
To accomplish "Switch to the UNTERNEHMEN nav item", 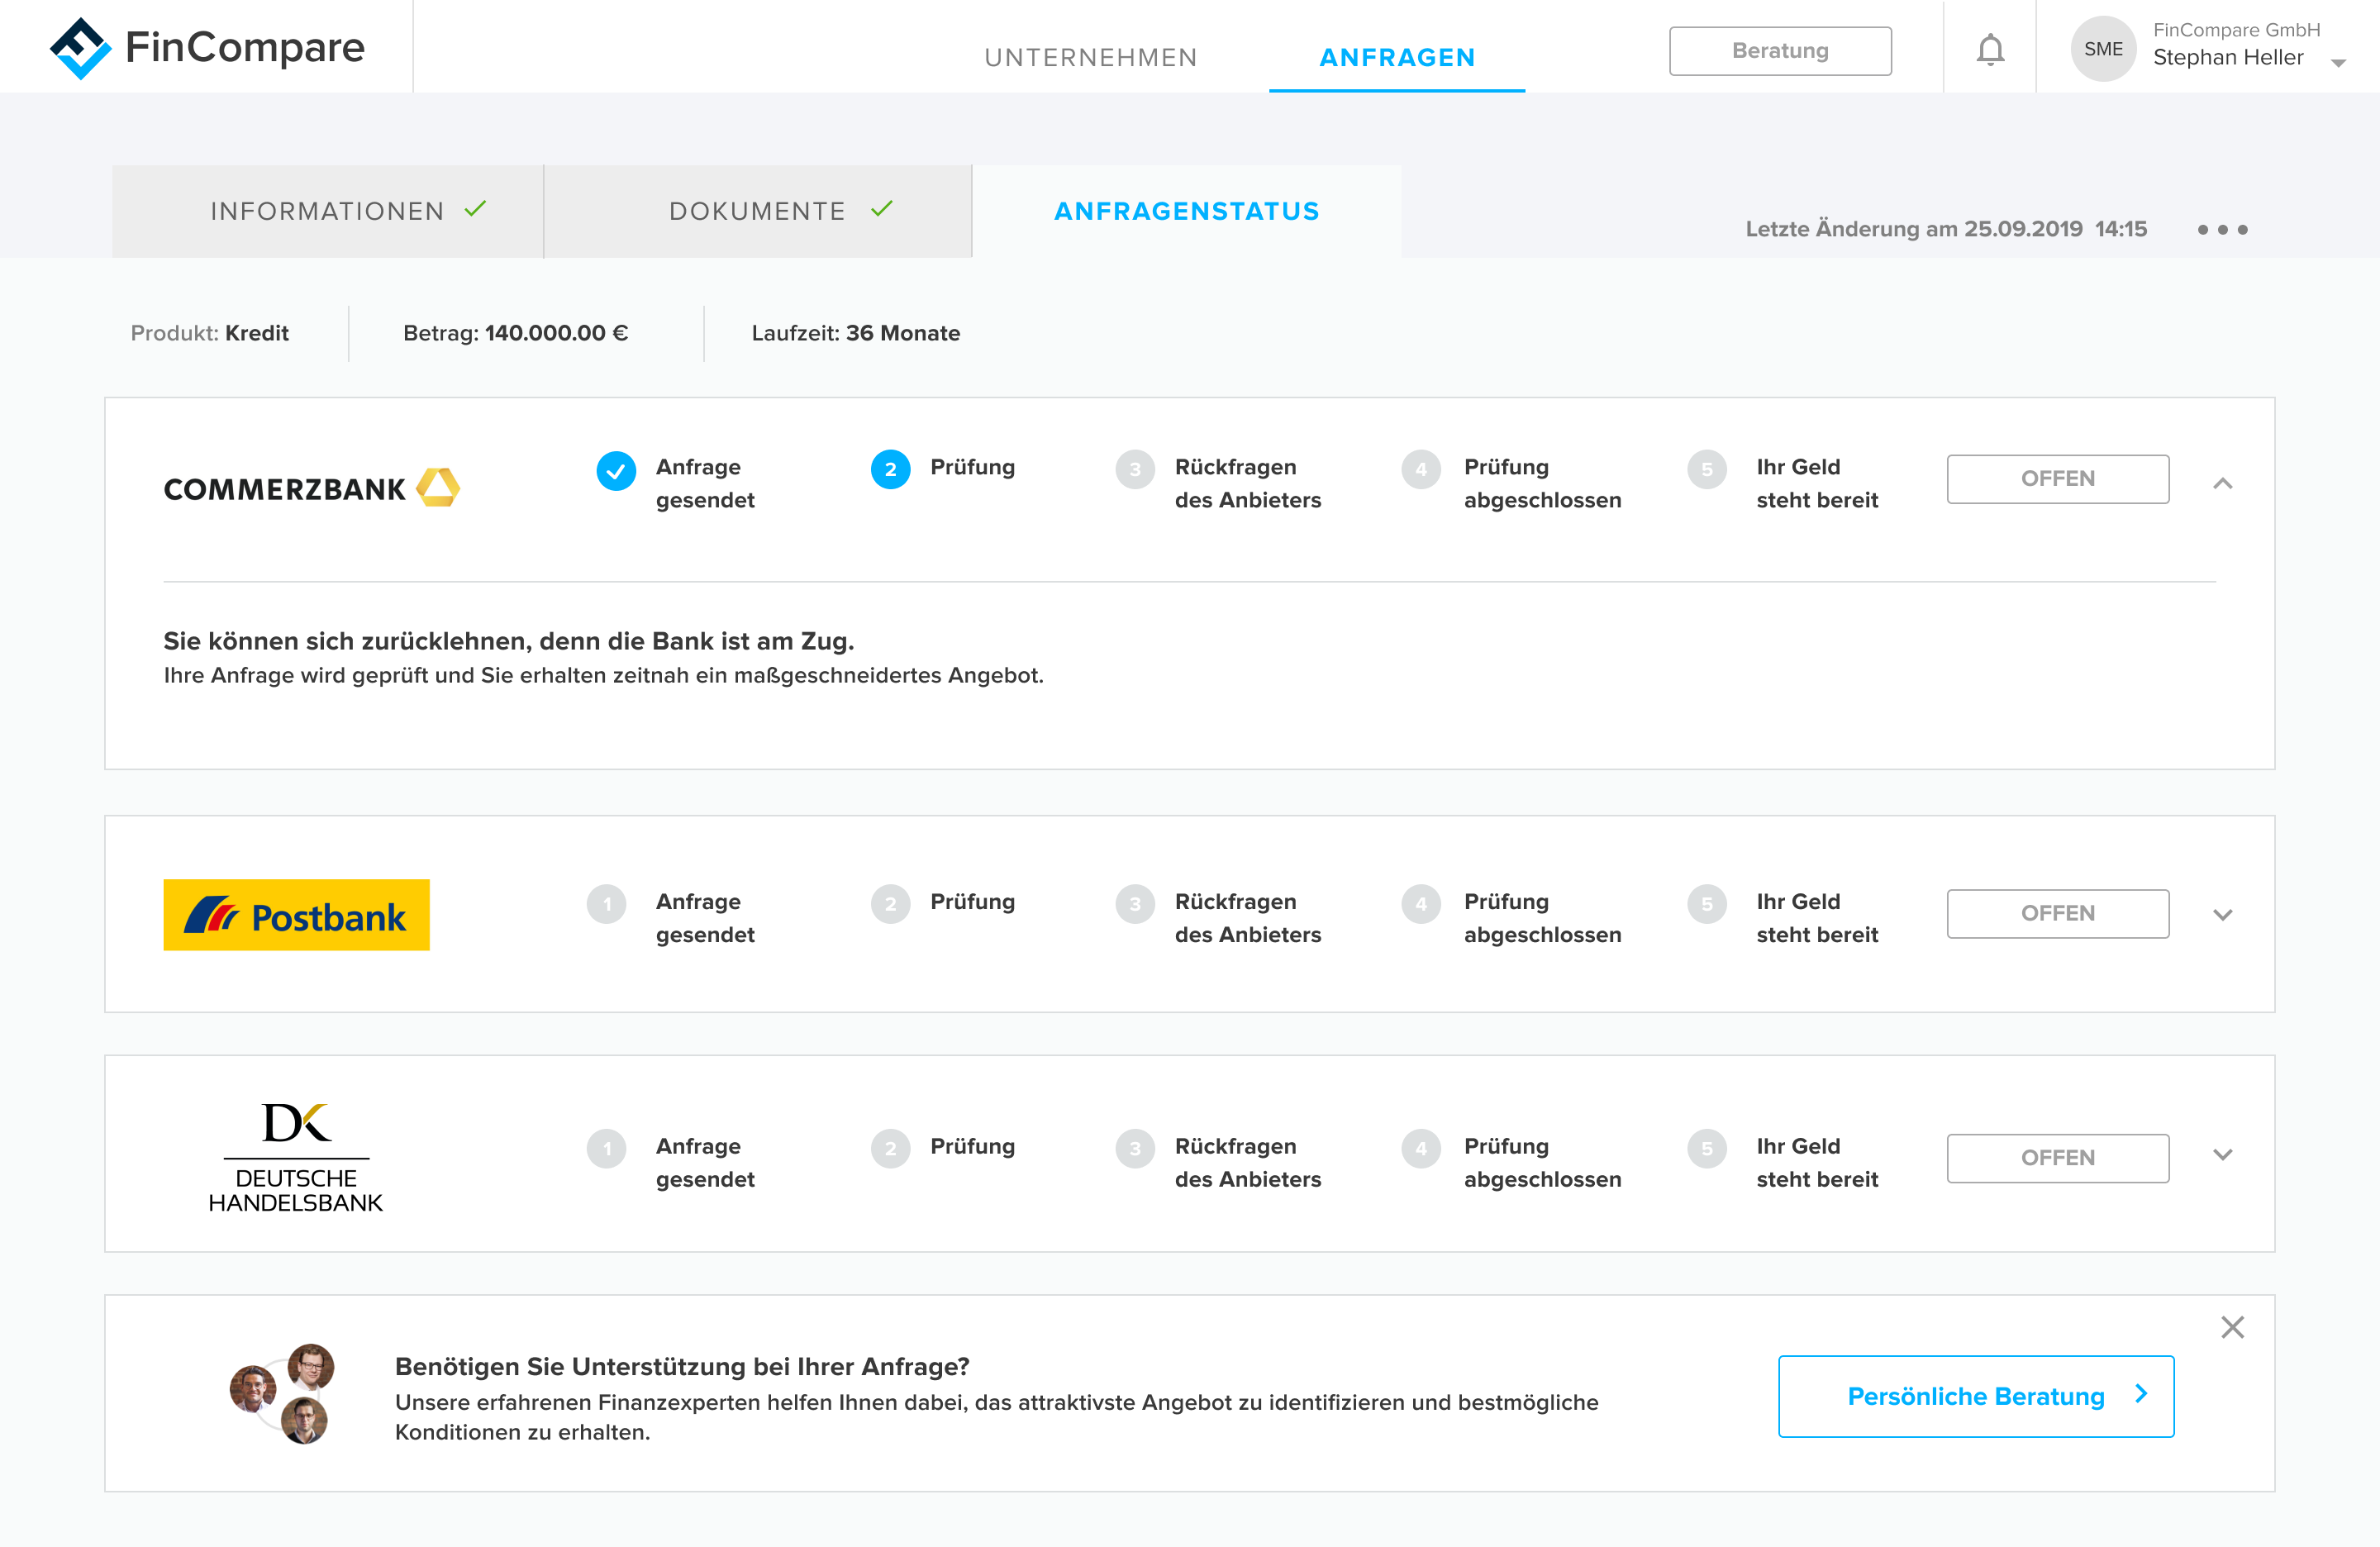I will coord(1091,57).
